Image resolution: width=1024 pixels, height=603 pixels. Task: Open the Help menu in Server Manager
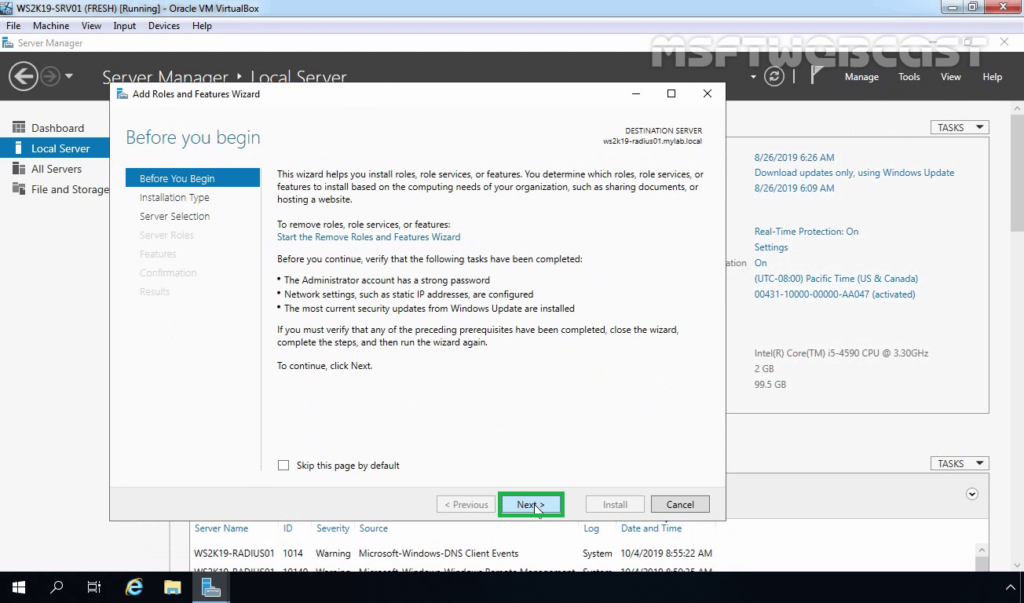tap(992, 76)
